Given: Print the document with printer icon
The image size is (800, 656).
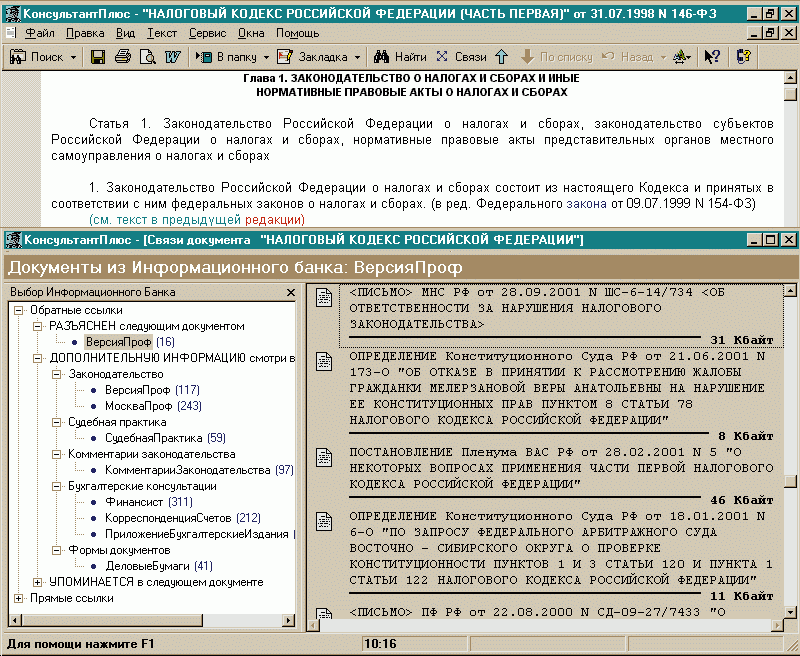Looking at the screenshot, I should [122, 57].
